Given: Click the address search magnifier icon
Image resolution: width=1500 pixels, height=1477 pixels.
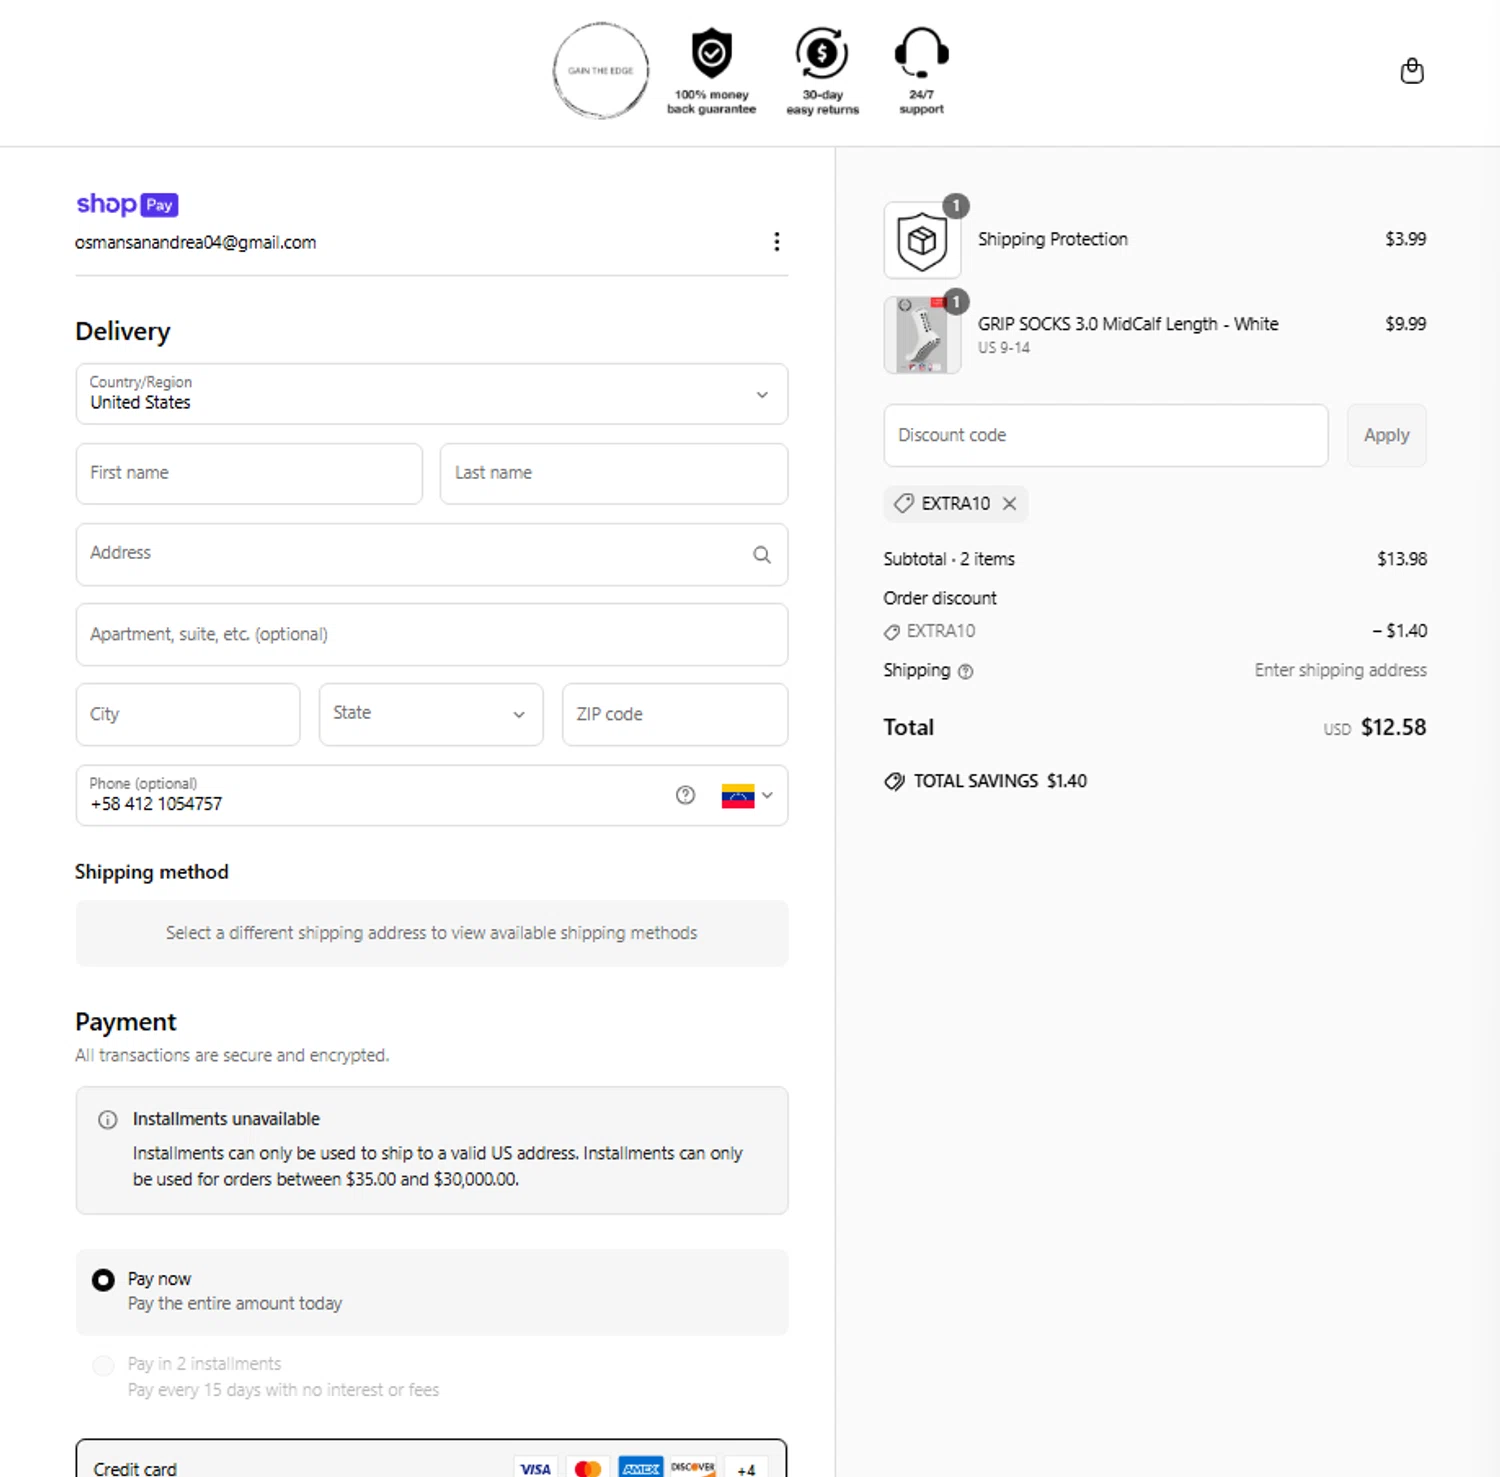Looking at the screenshot, I should tap(762, 554).
